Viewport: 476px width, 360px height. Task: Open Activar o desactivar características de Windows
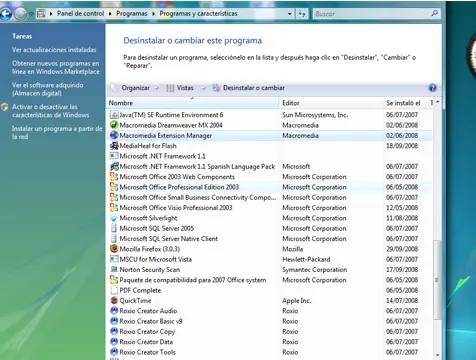[50, 111]
